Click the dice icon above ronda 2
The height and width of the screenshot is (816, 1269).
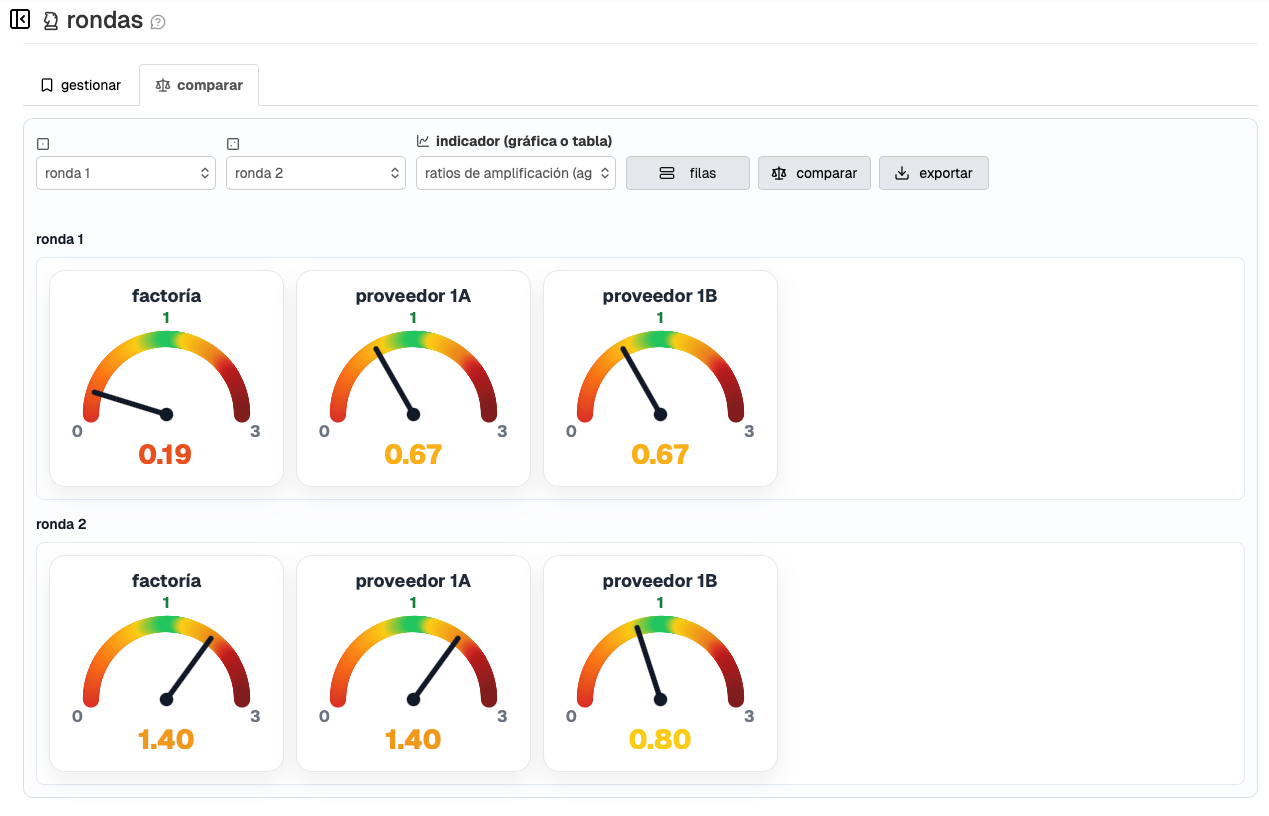pos(233,144)
